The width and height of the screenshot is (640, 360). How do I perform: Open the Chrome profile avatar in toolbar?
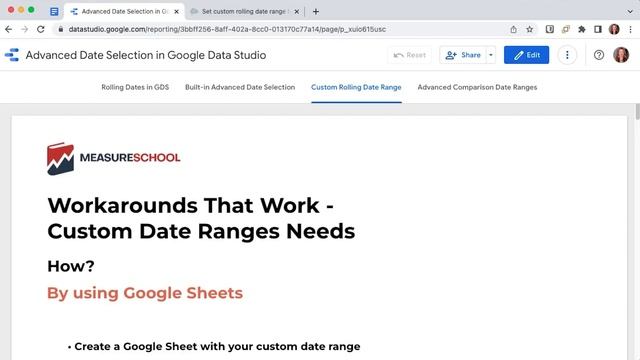(614, 29)
